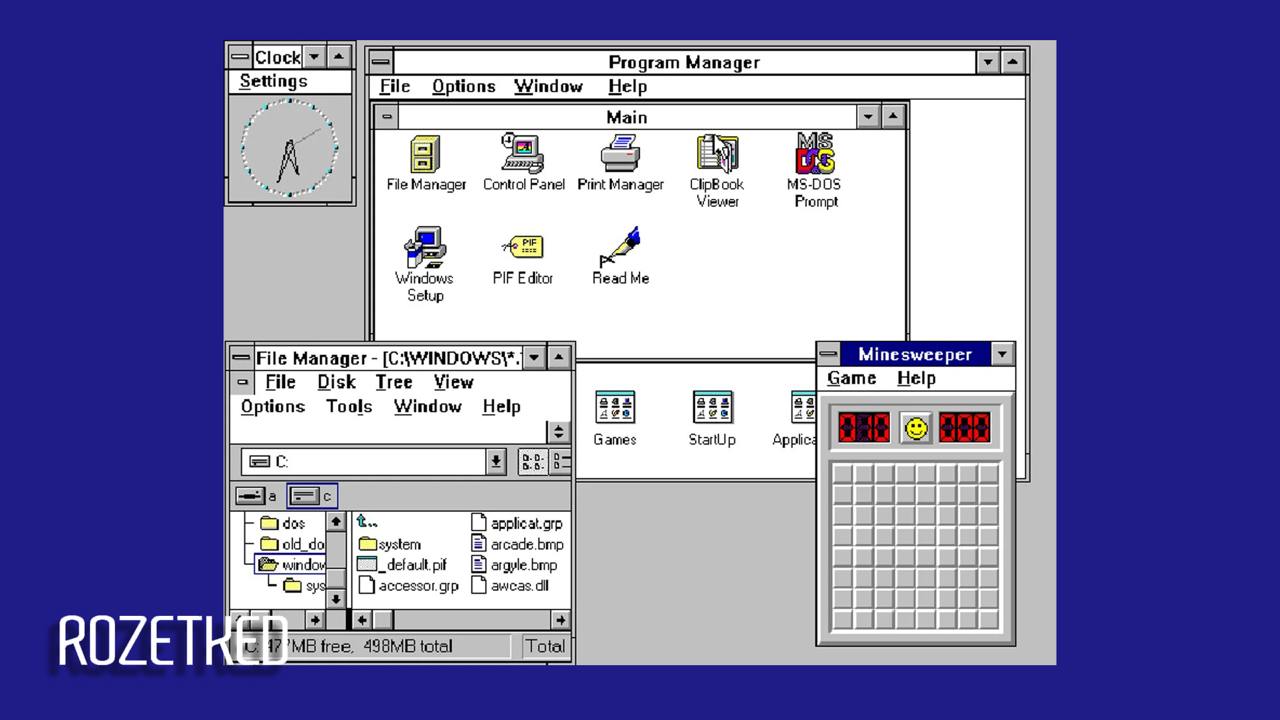Select the Windows Setup icon

(424, 265)
